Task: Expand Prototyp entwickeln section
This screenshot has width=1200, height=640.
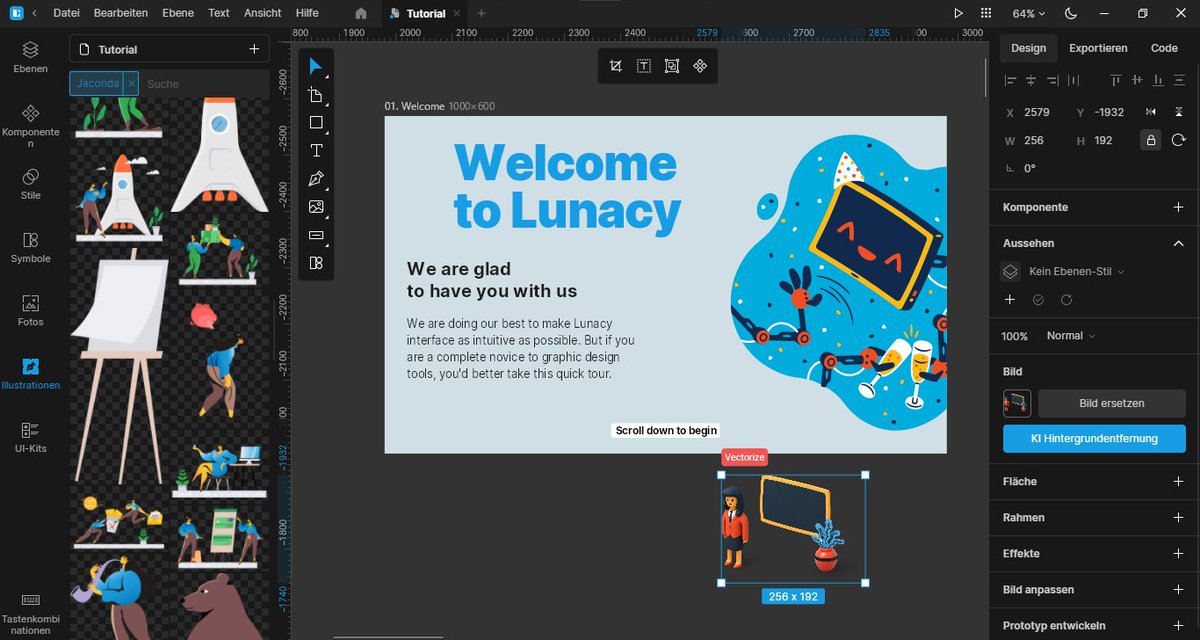Action: tap(1178, 625)
